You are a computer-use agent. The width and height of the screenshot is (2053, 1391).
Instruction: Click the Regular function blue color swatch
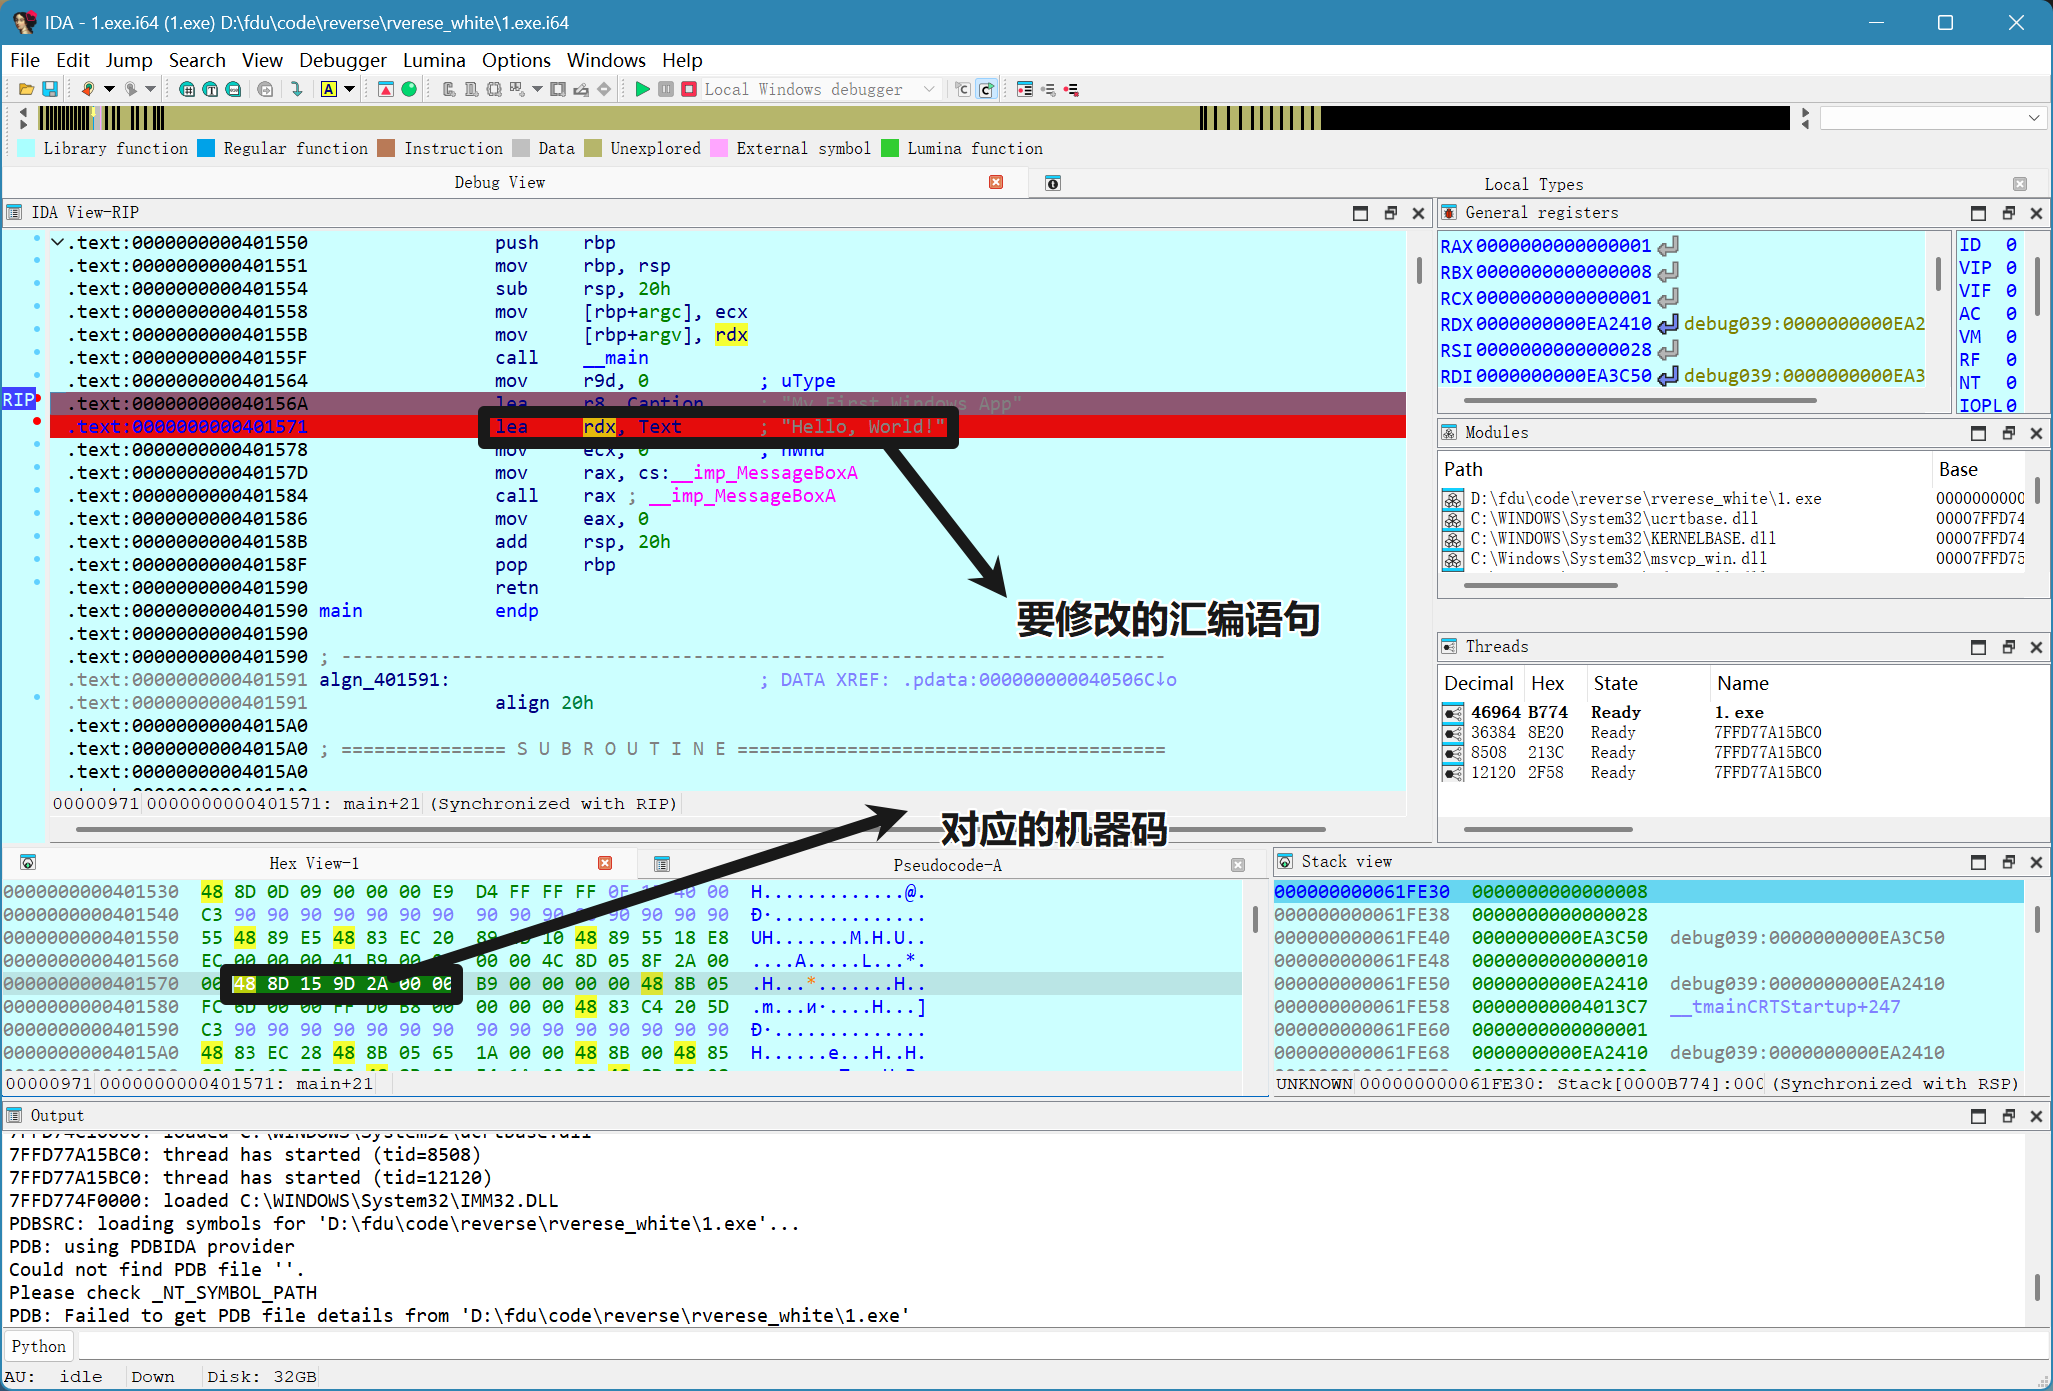[x=207, y=148]
